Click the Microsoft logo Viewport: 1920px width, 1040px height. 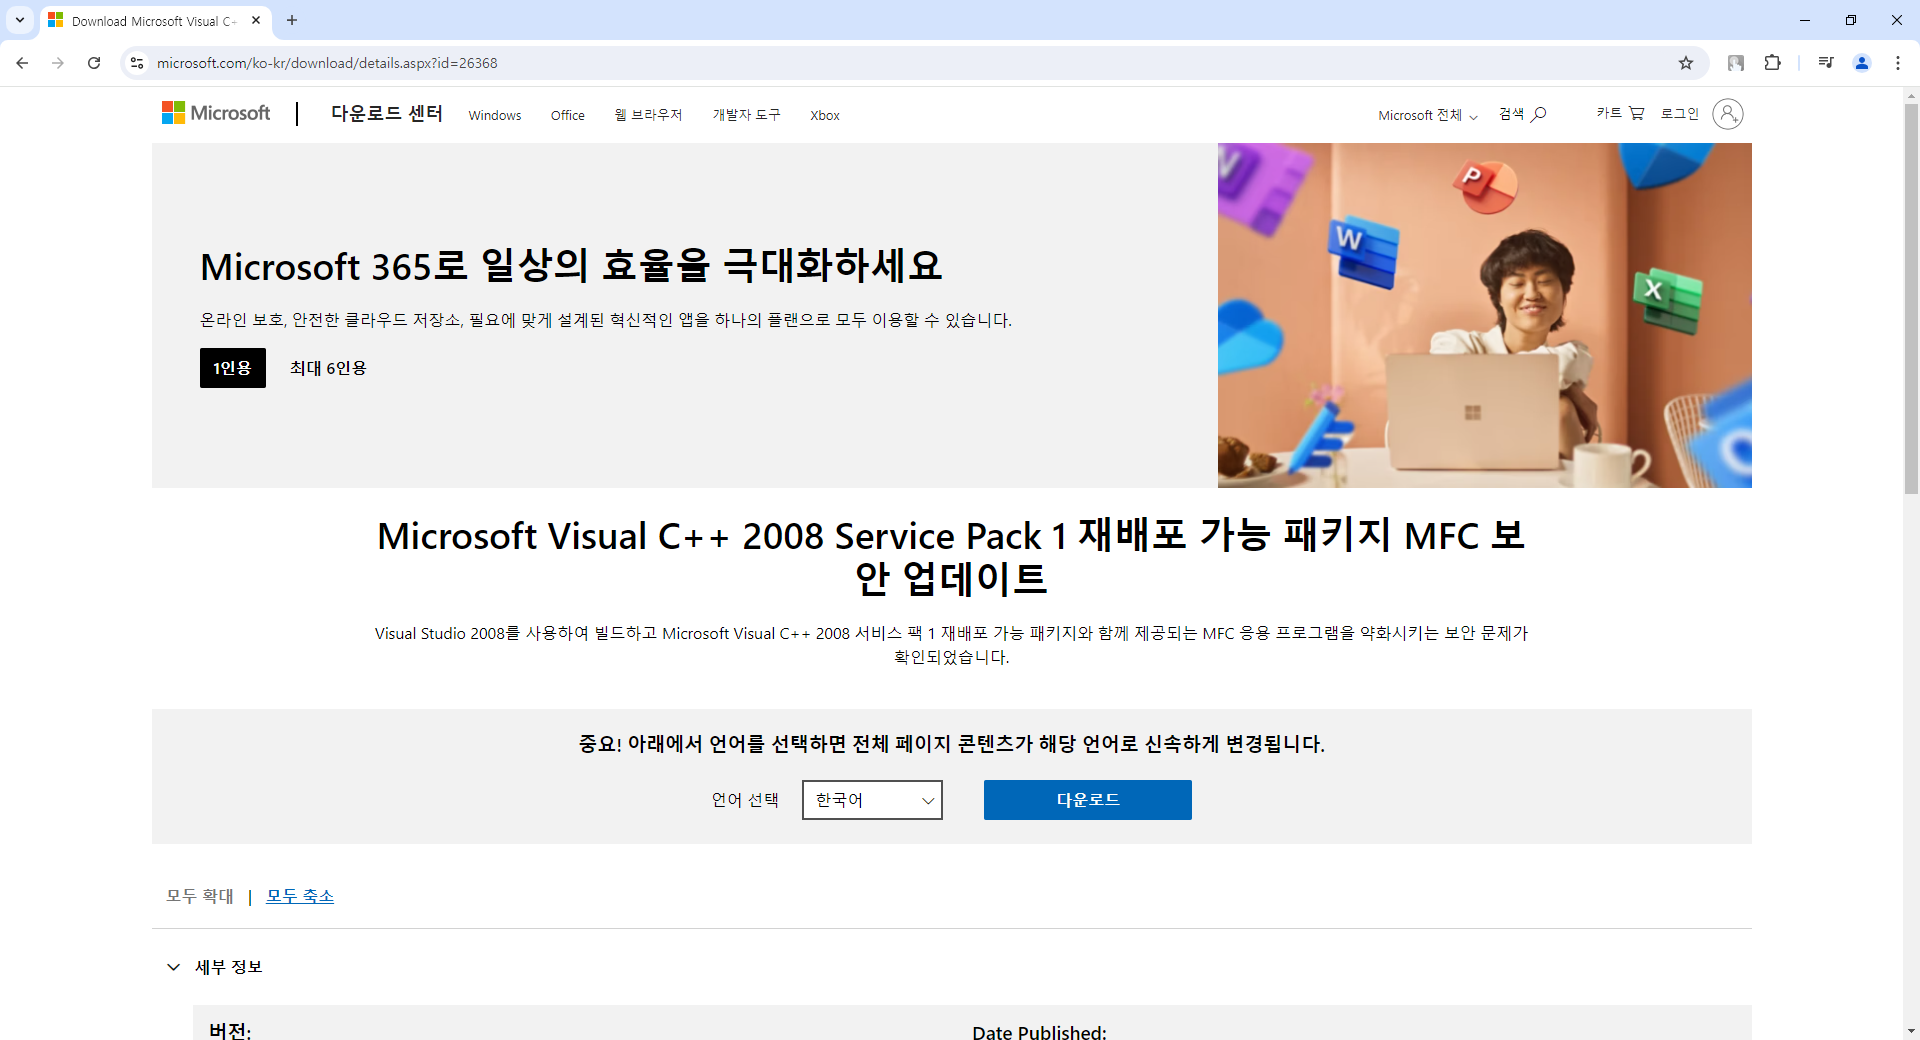click(216, 113)
